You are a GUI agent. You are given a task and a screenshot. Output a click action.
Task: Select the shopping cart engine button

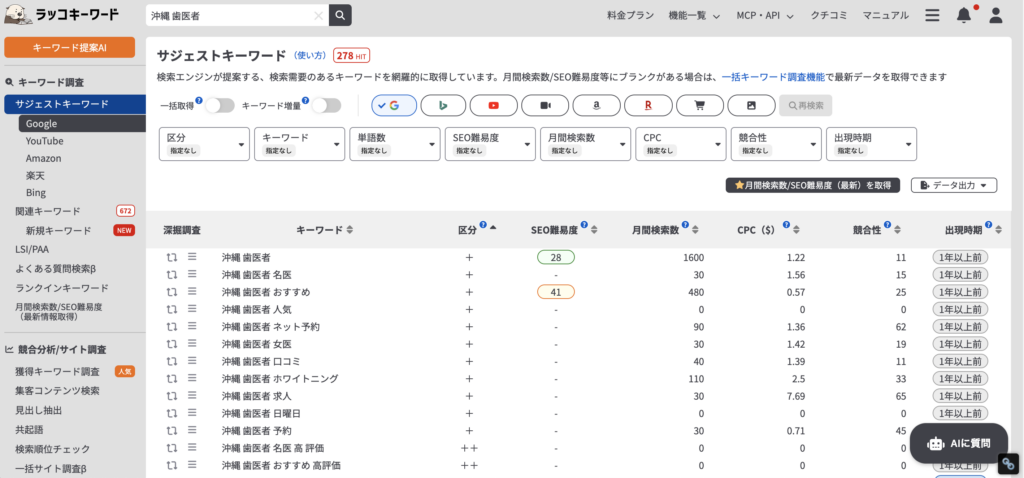(x=699, y=105)
